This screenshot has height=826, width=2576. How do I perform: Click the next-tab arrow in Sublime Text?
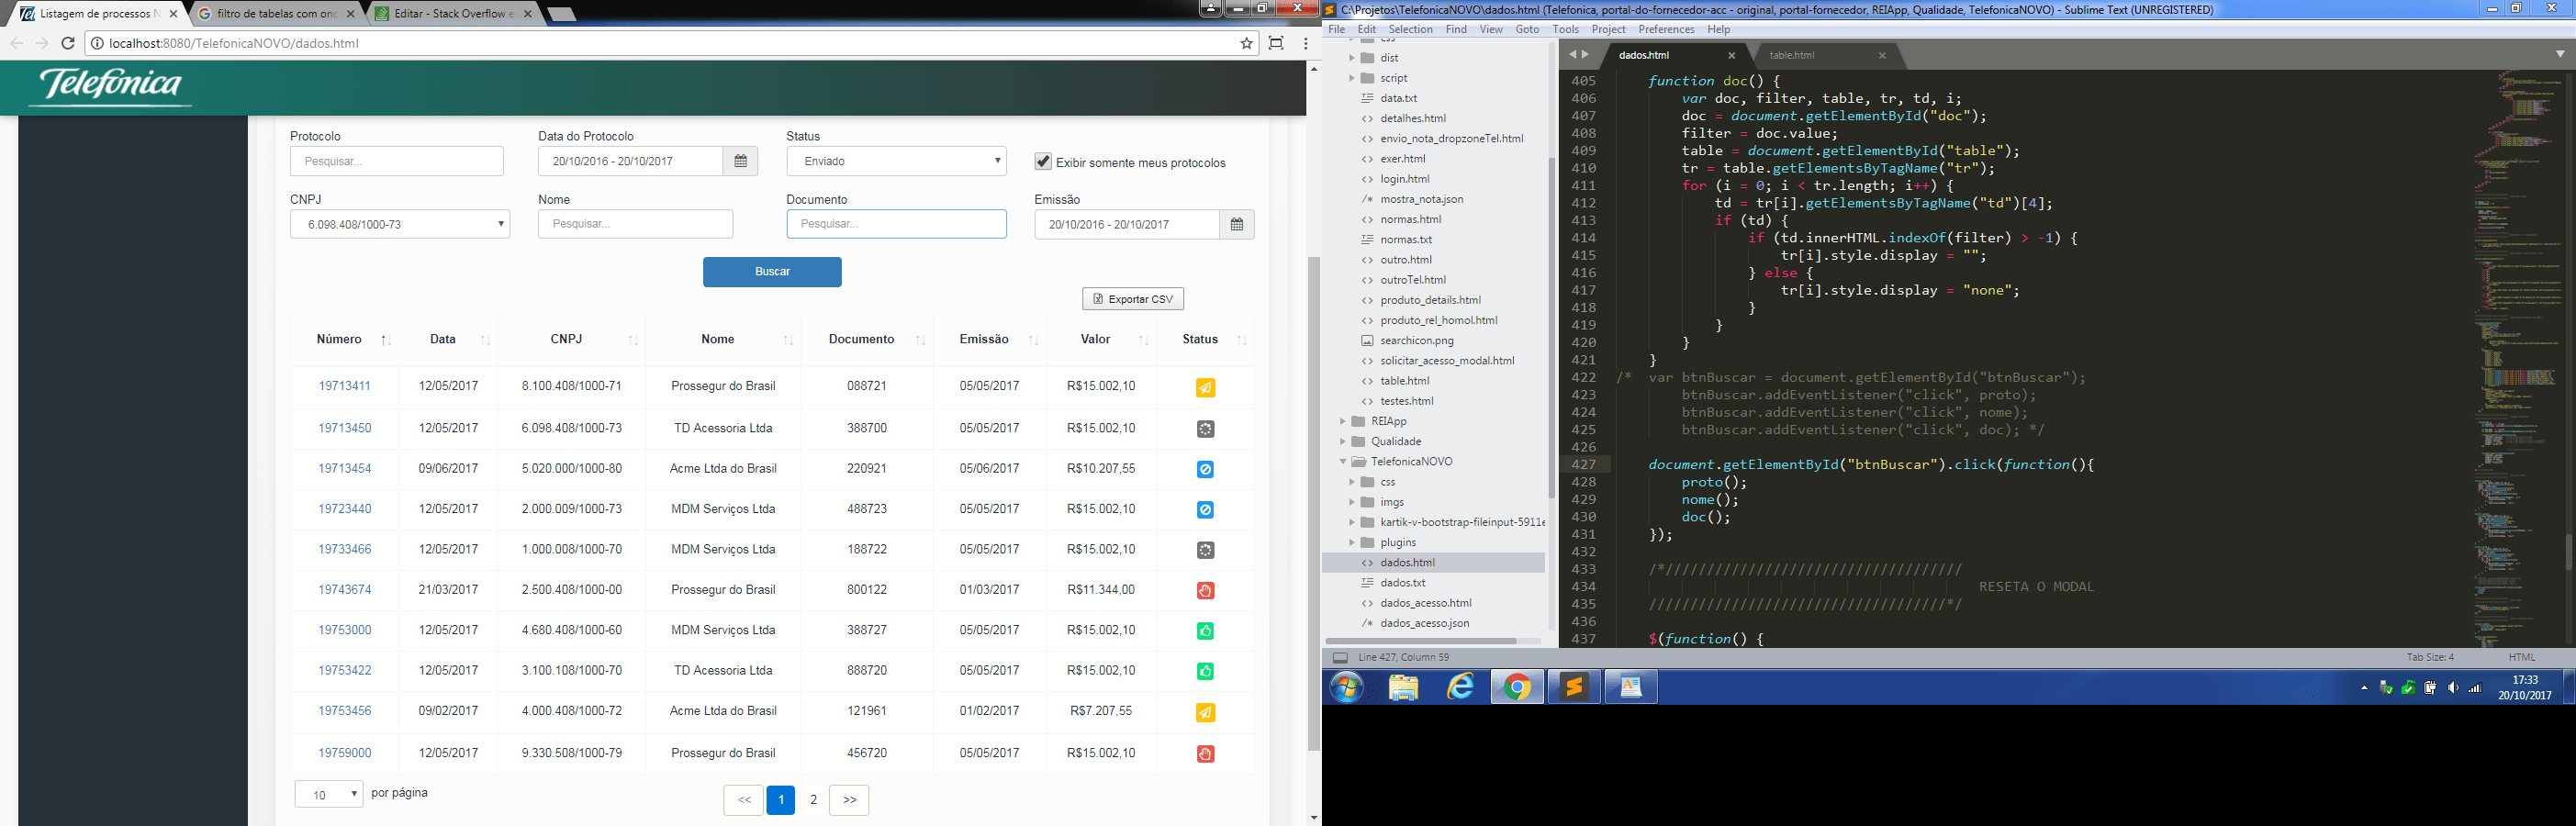(x=1585, y=55)
